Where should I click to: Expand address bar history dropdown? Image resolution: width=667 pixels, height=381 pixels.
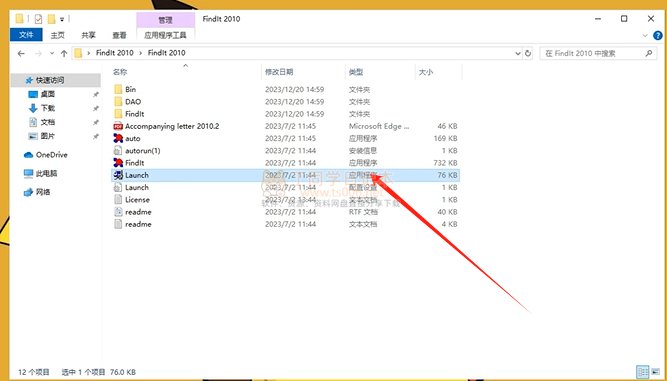(518, 54)
